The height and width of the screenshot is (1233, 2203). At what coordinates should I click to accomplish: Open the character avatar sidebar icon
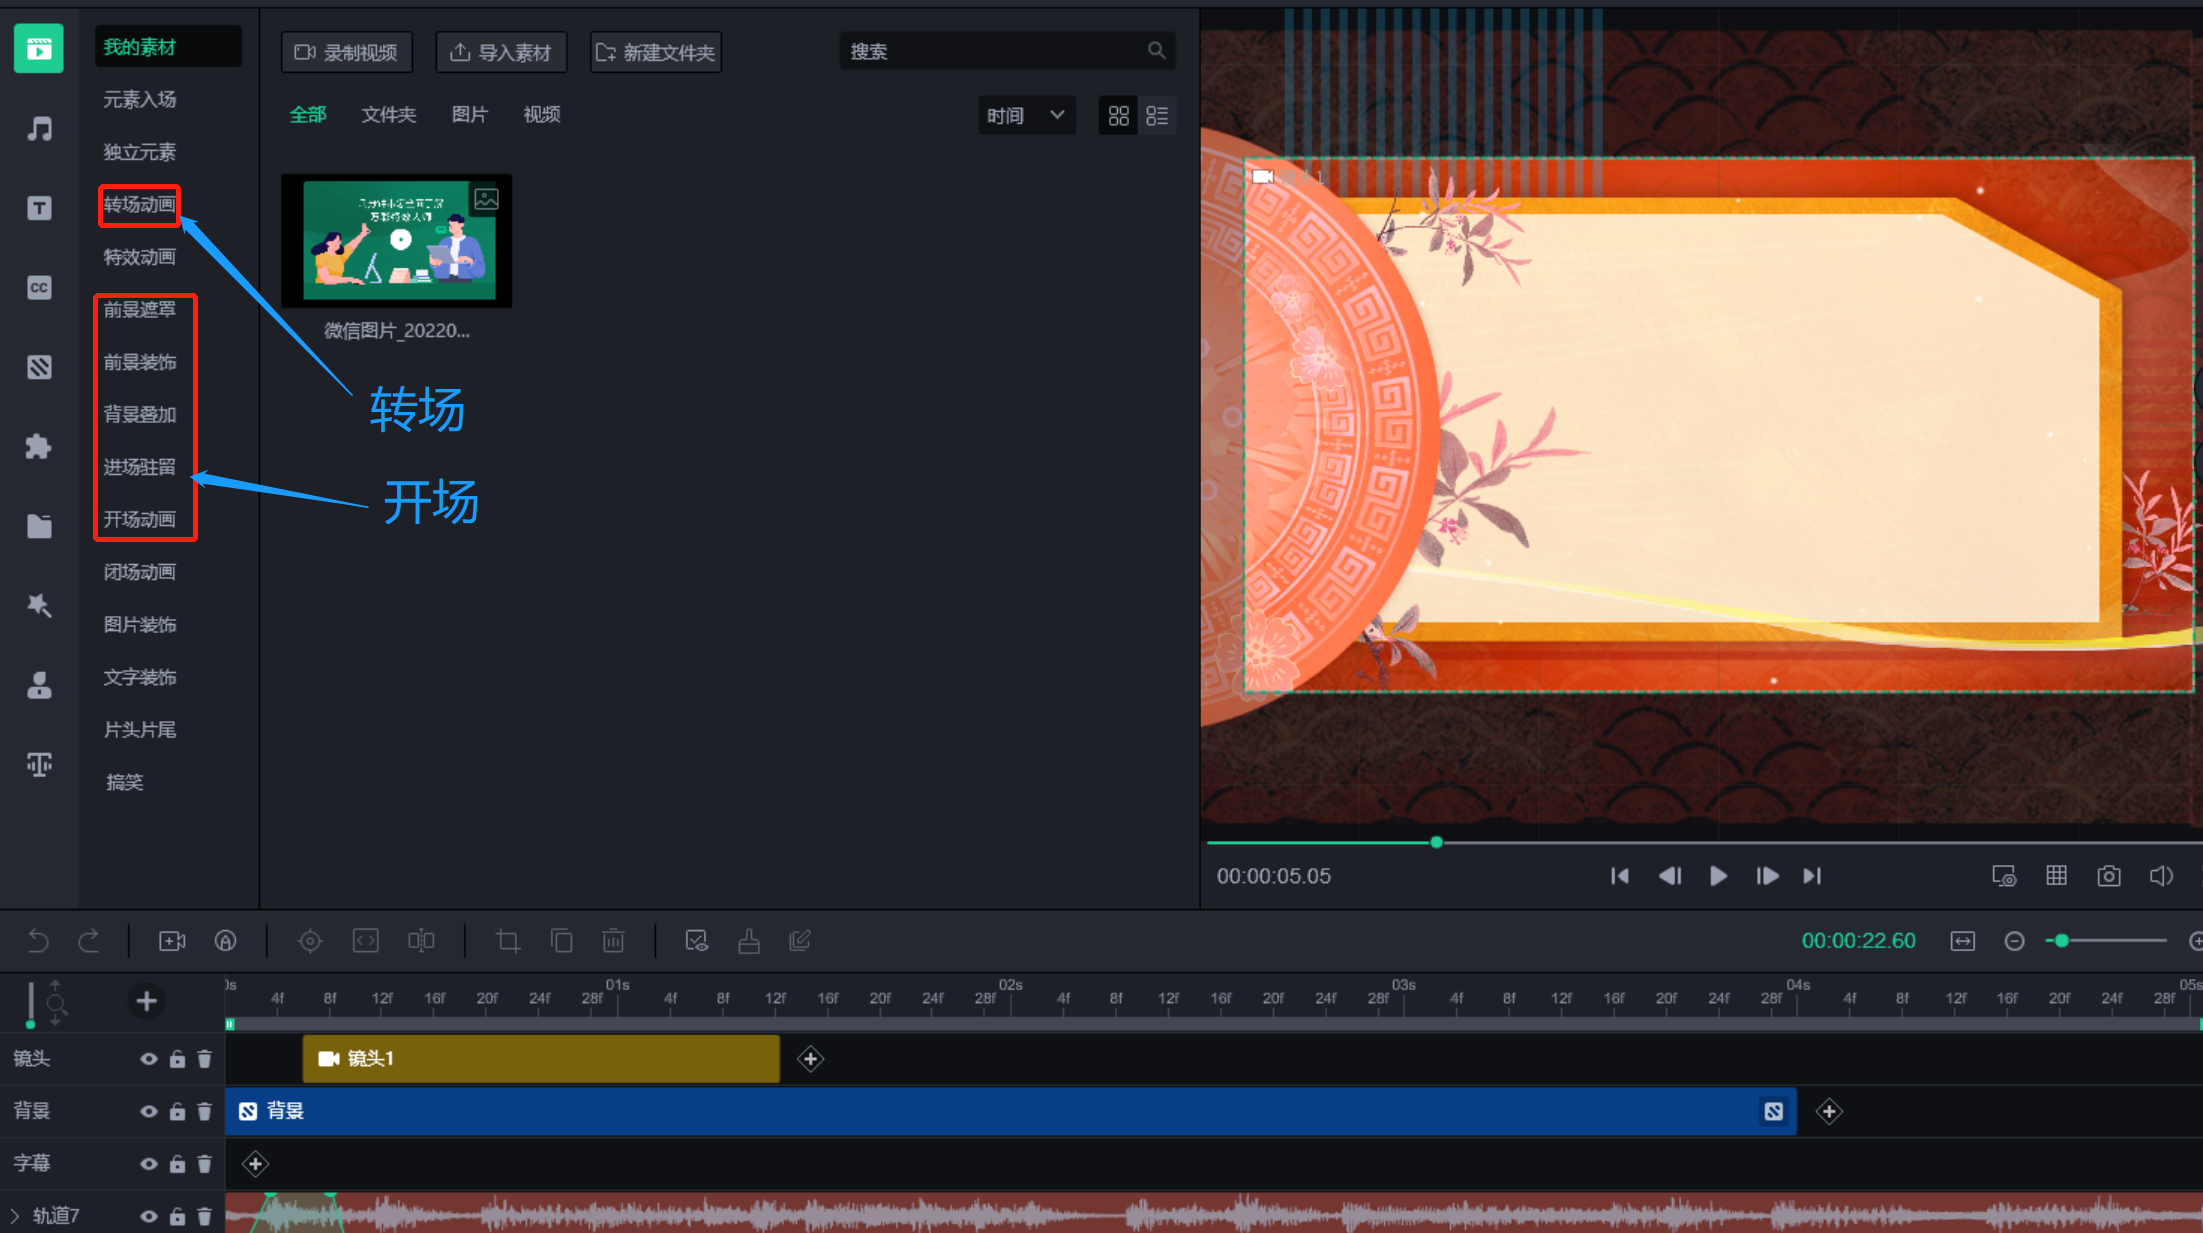(x=39, y=685)
